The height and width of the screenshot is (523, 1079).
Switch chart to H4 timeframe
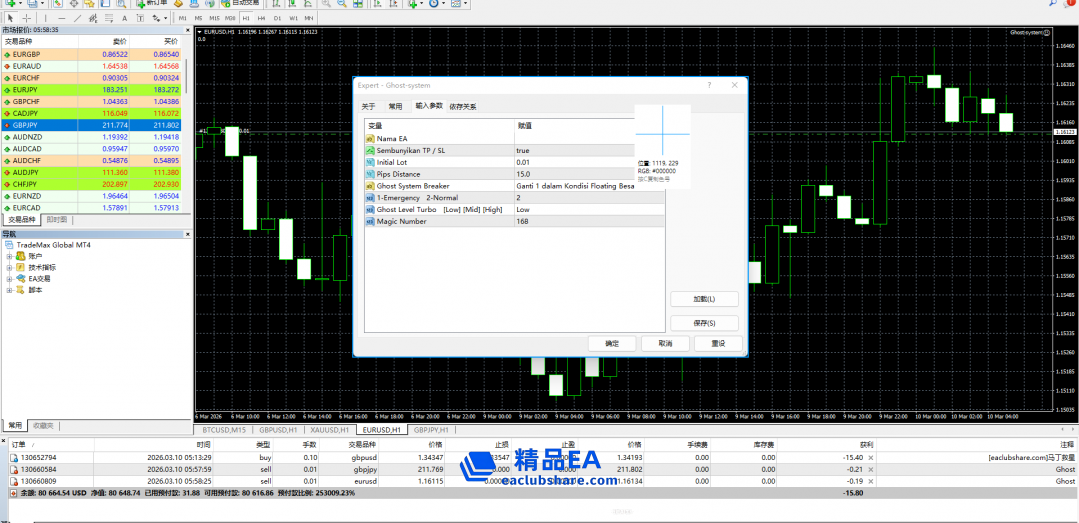[x=261, y=18]
